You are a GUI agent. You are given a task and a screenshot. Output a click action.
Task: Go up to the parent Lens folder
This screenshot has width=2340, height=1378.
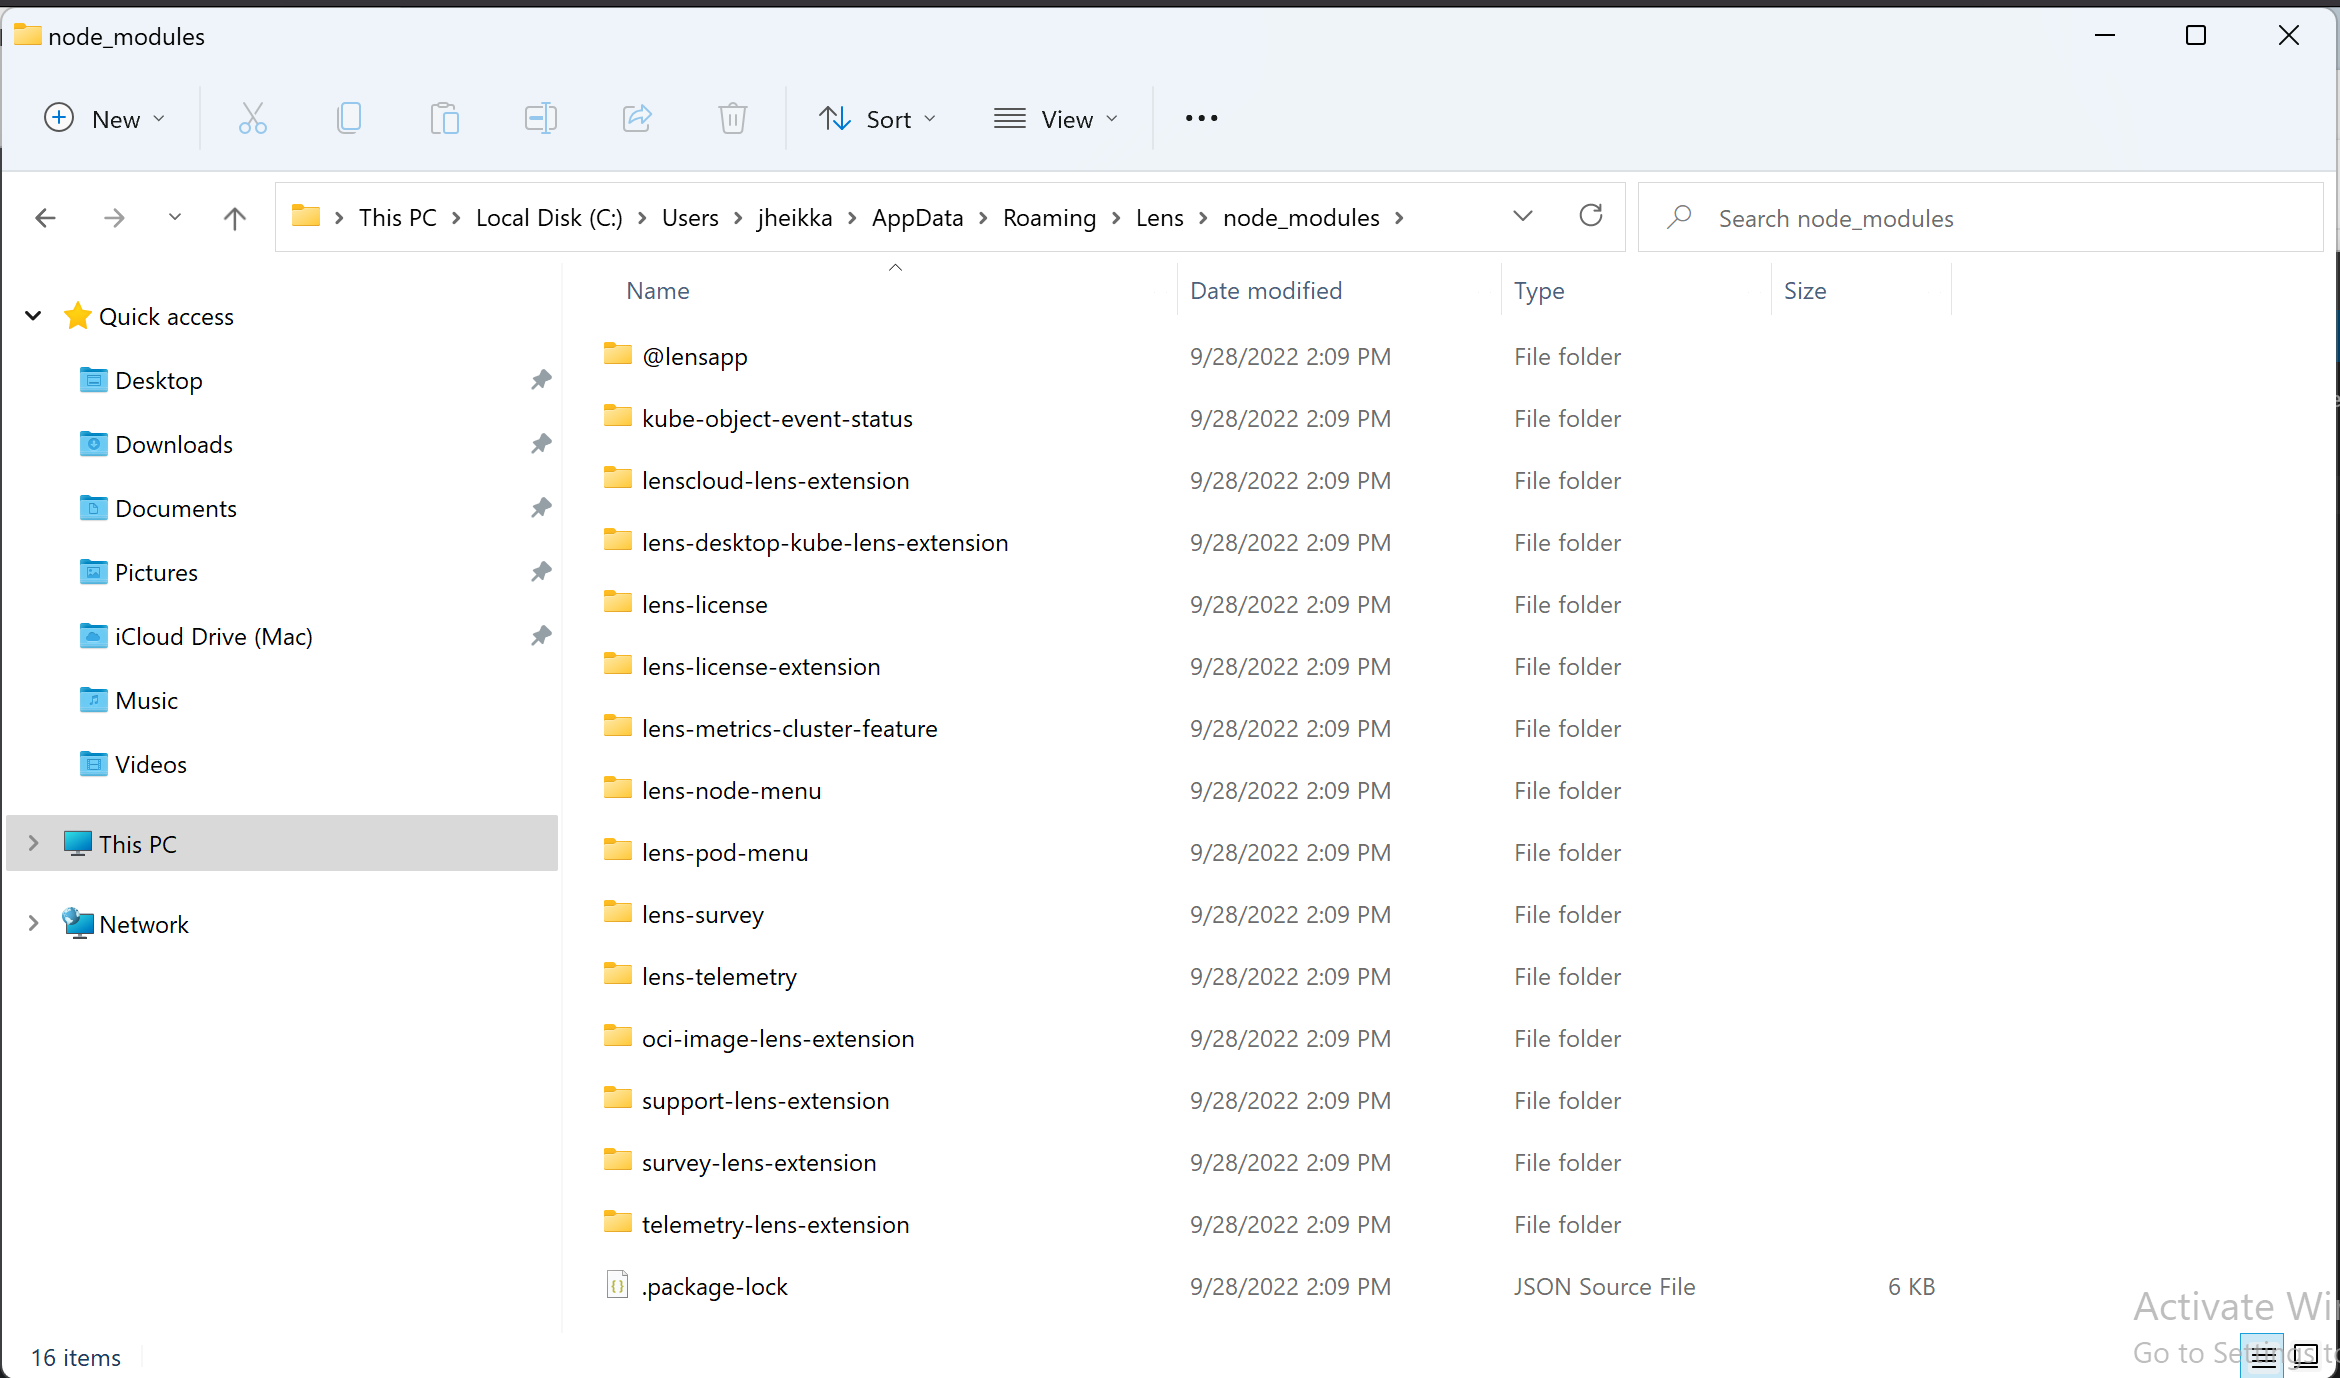coord(234,217)
